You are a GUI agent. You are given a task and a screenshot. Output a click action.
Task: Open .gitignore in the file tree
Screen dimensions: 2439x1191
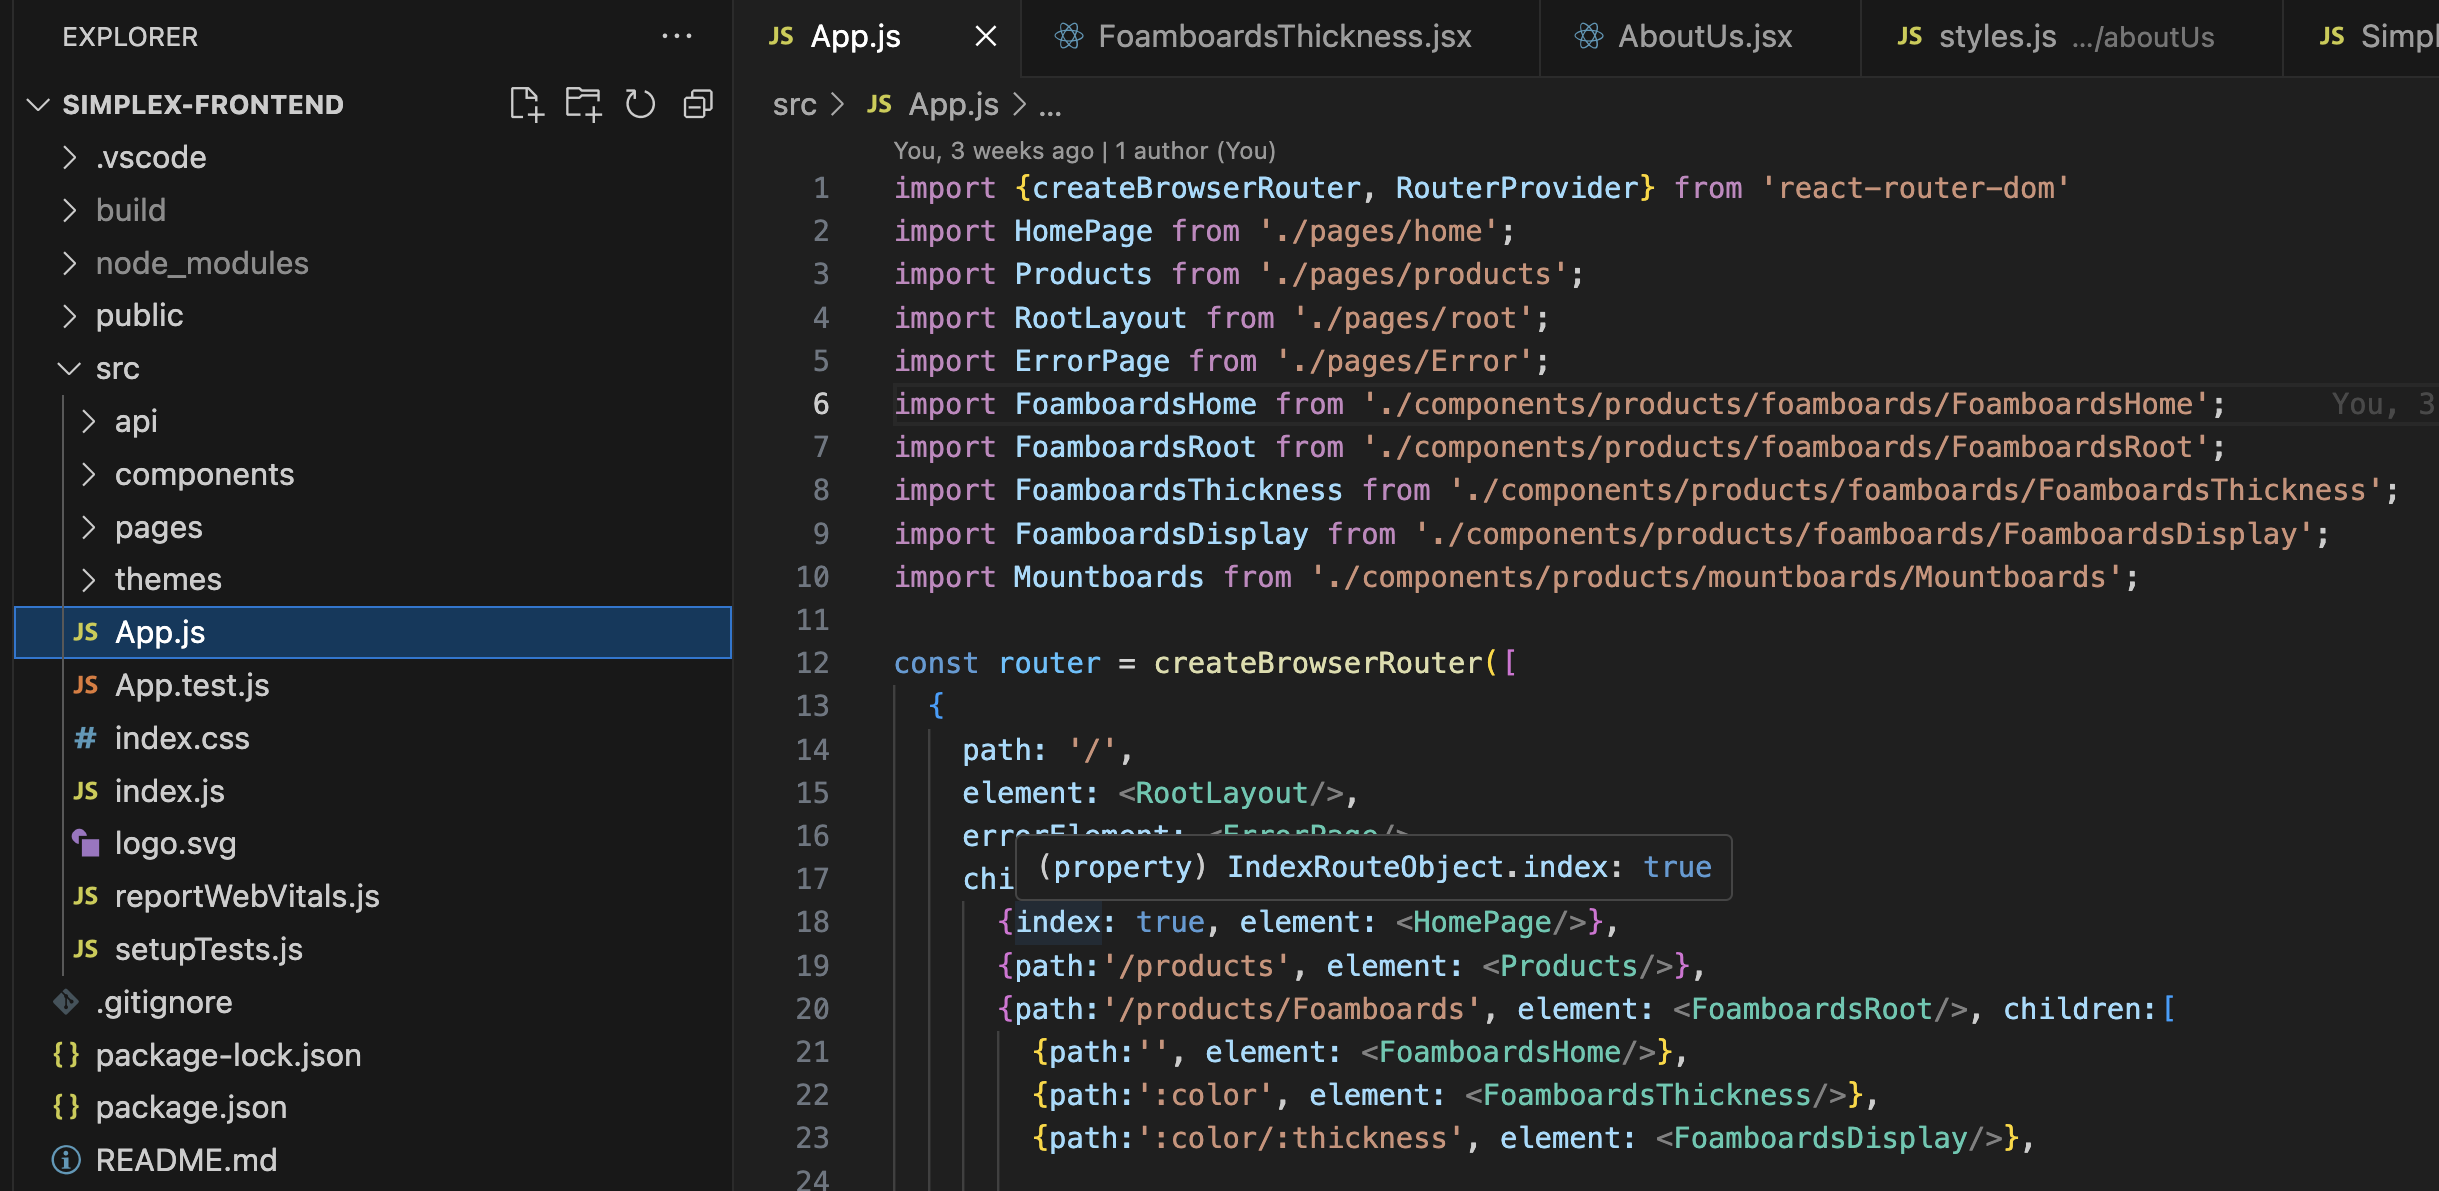tap(373, 1002)
